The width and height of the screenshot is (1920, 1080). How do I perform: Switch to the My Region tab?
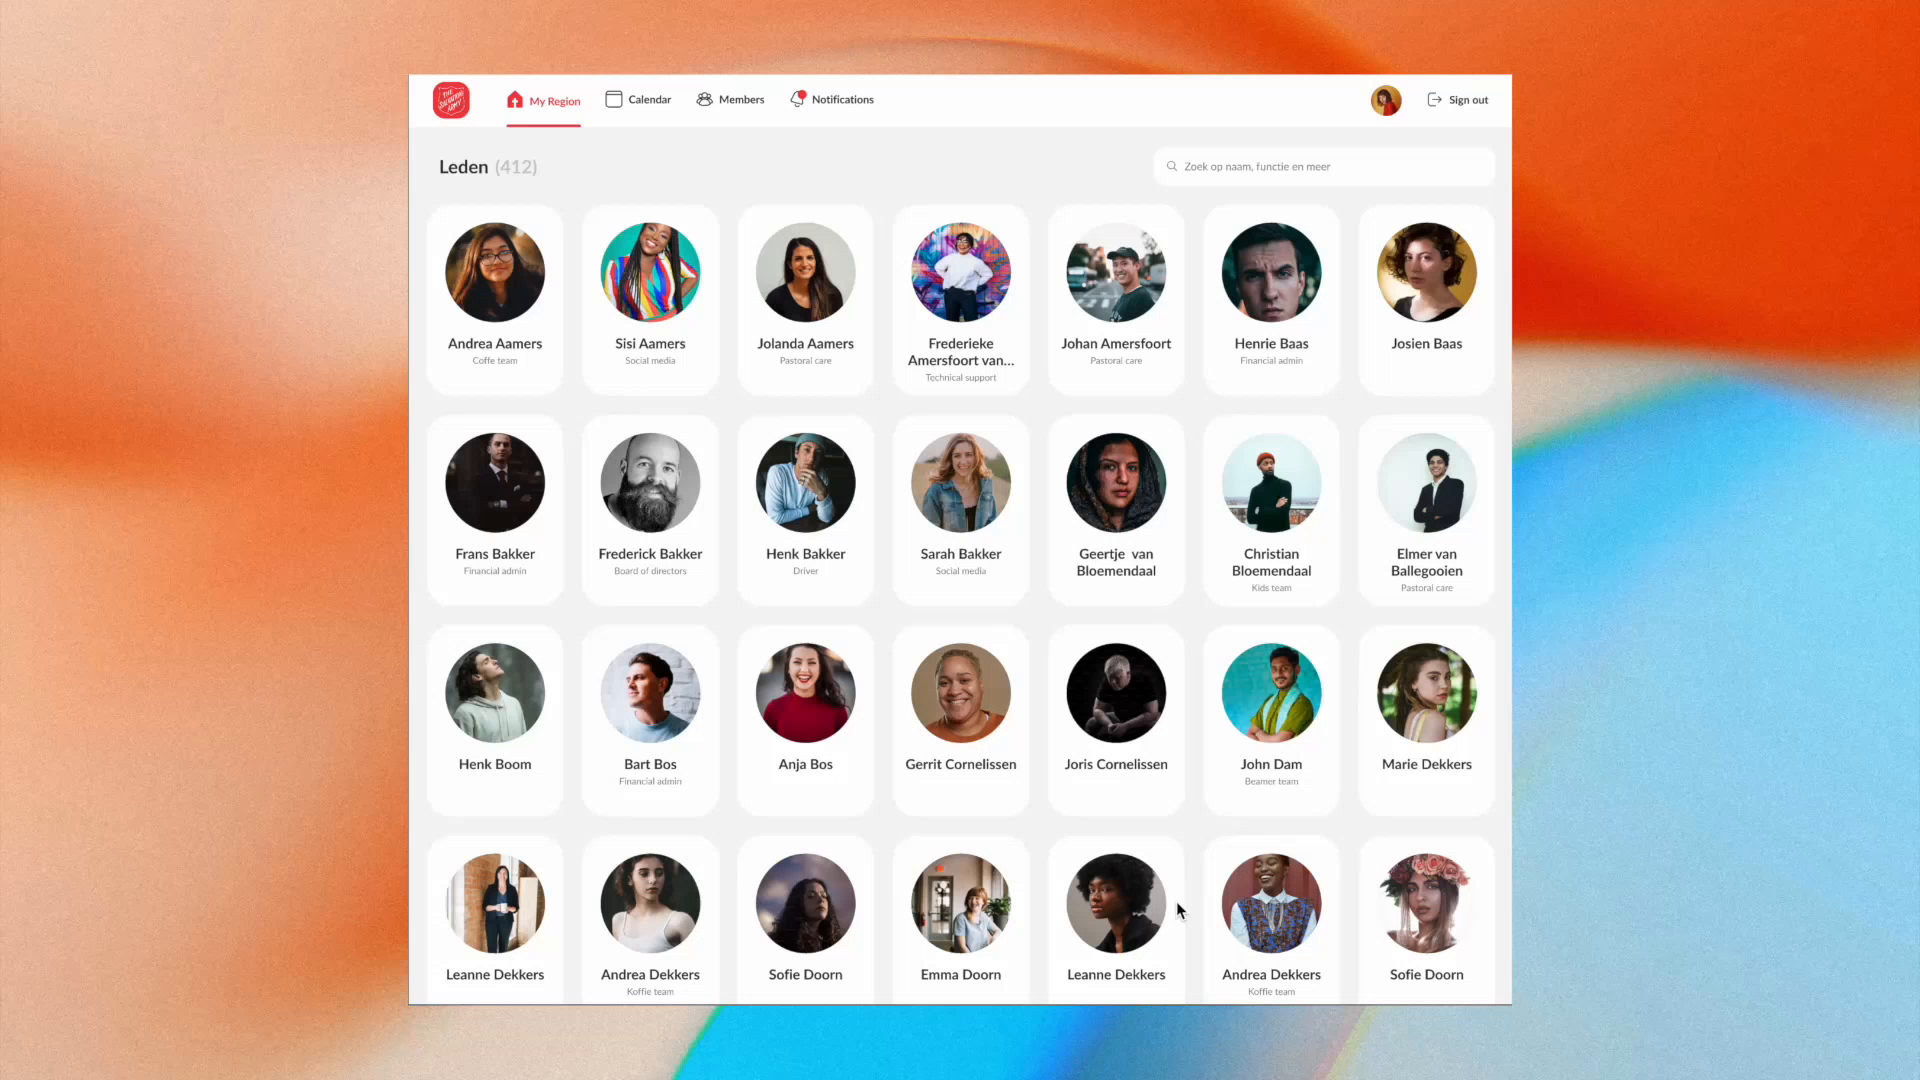543,100
